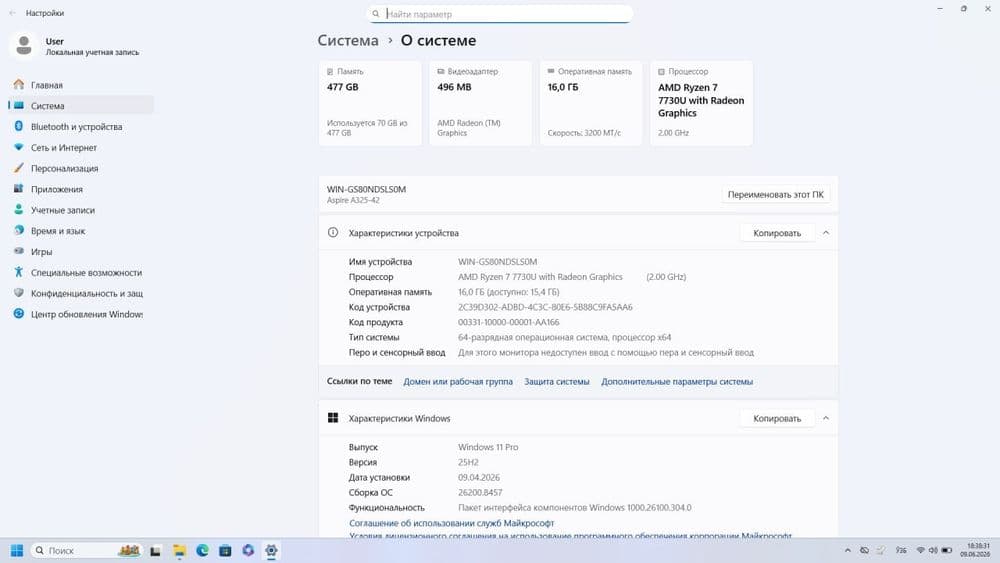Copy device specs with Копировать button
The width and height of the screenshot is (1000, 563).
[x=777, y=233]
